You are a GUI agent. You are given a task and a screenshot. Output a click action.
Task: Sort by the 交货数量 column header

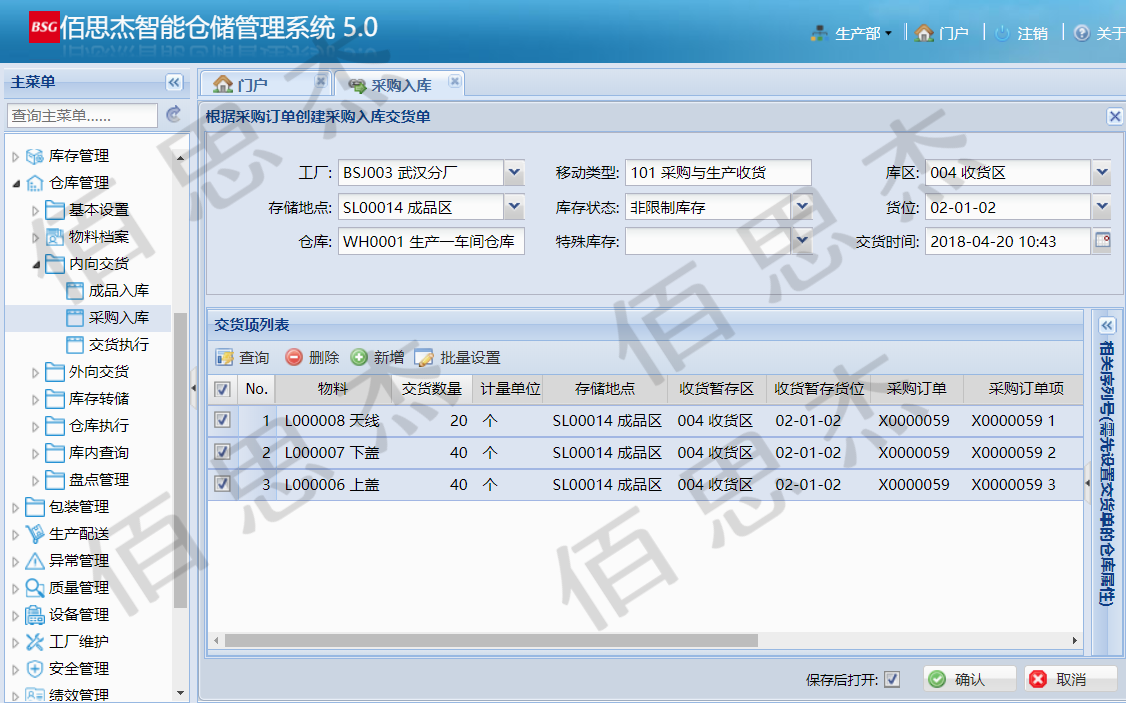pos(432,388)
